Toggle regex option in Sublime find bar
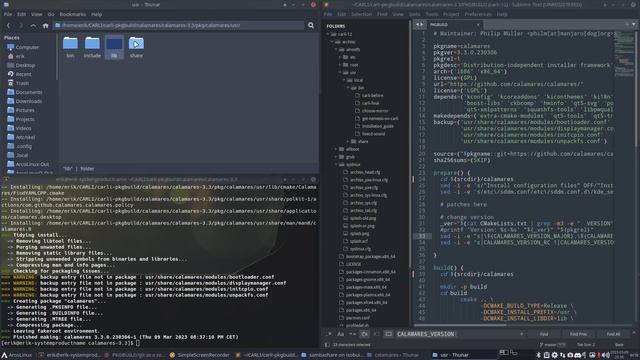The height and width of the screenshot is (360, 640). click(330, 334)
